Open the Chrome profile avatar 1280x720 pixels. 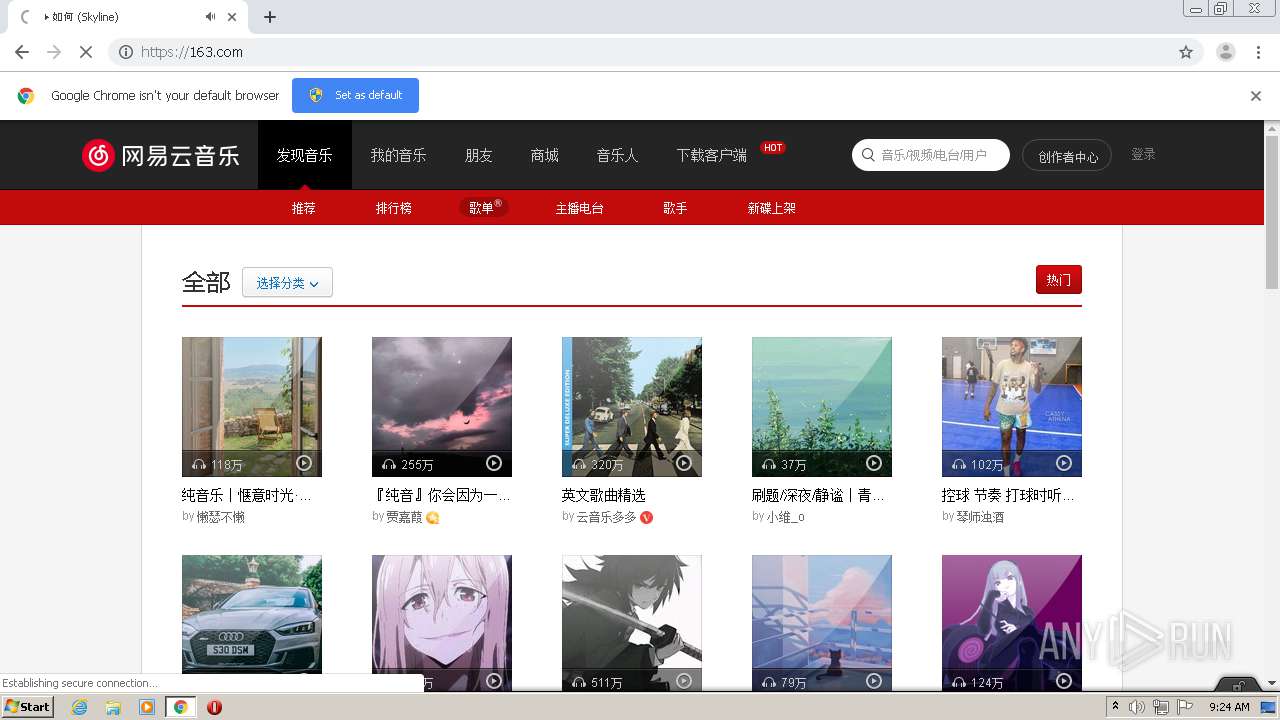[1225, 52]
